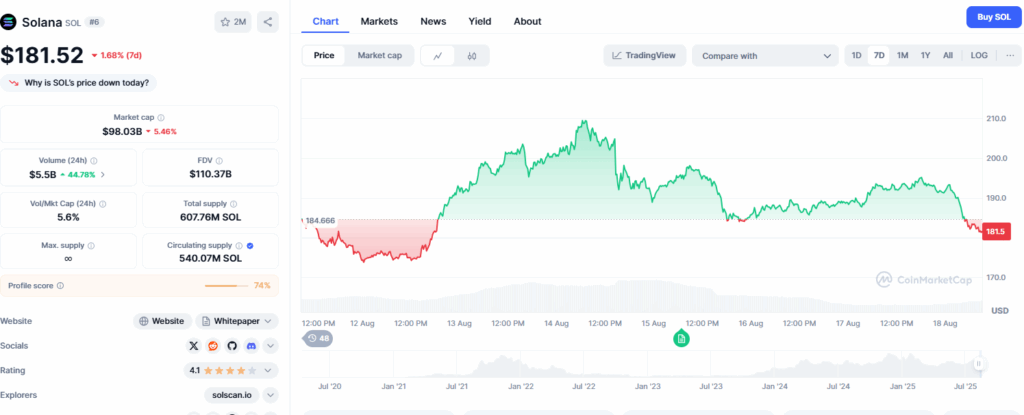Expand more Socials links chevron
The image size is (1024, 415).
click(x=270, y=346)
